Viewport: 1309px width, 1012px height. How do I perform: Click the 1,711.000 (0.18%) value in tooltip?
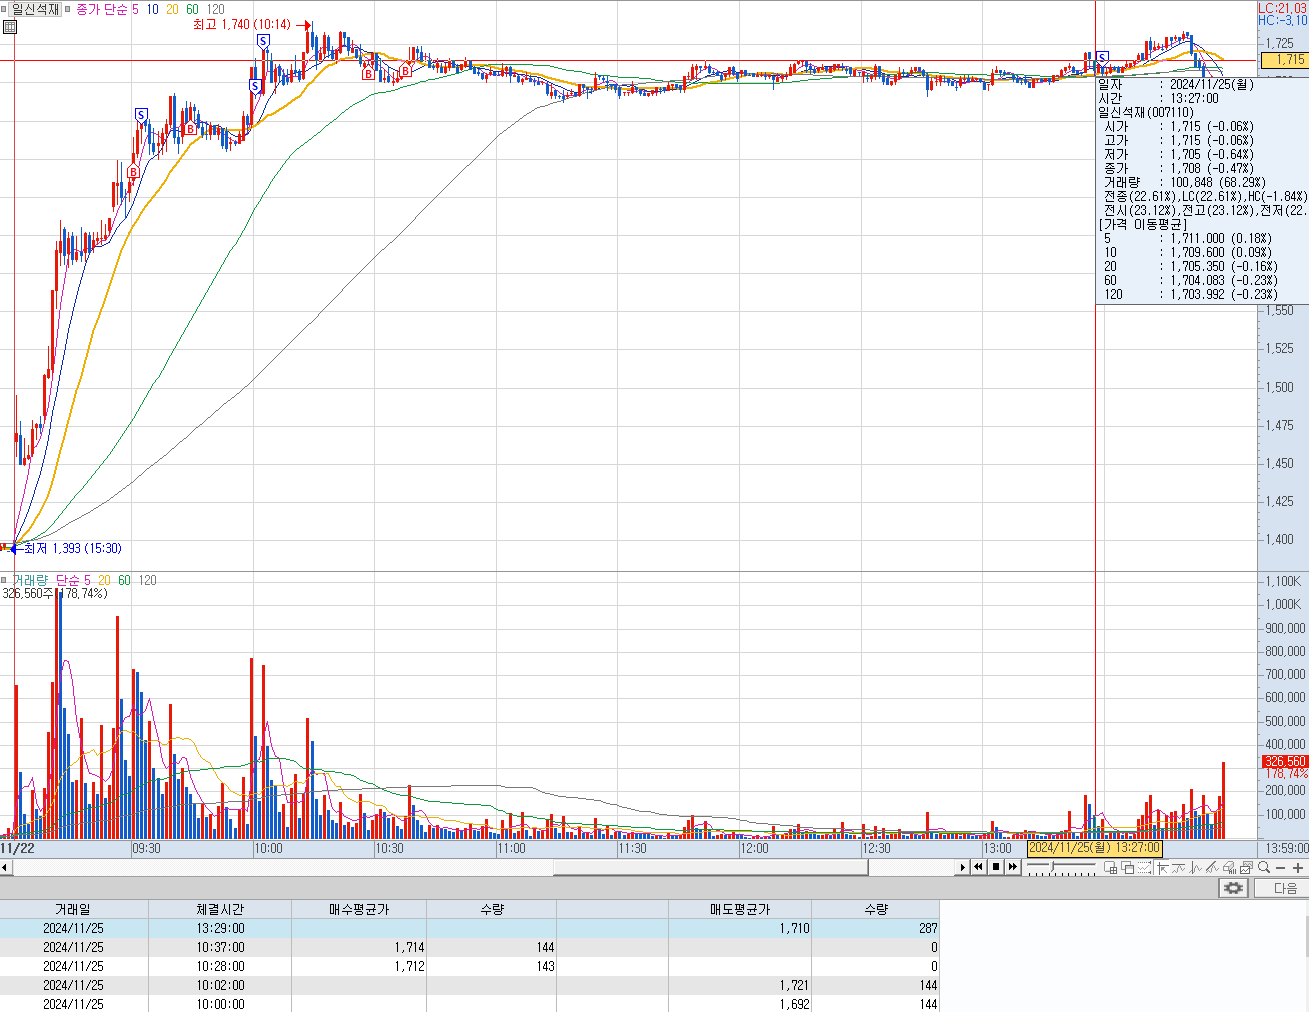1221,238
